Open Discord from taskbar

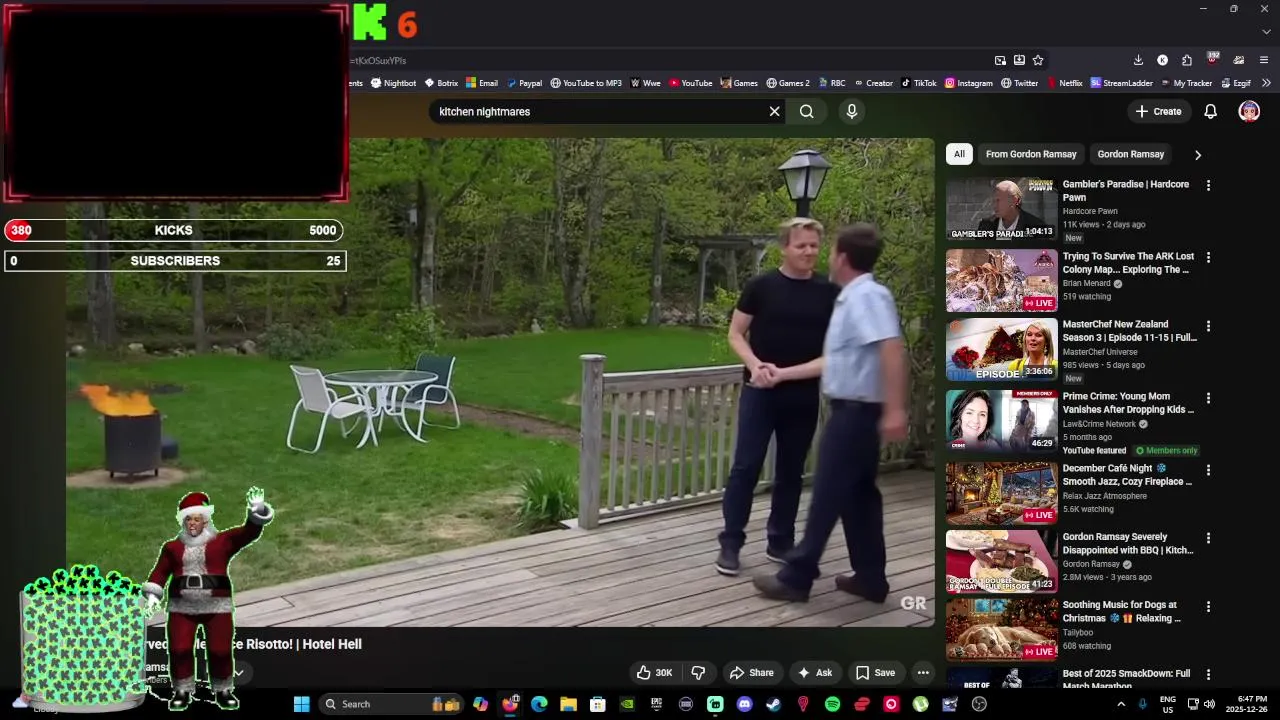click(x=744, y=704)
